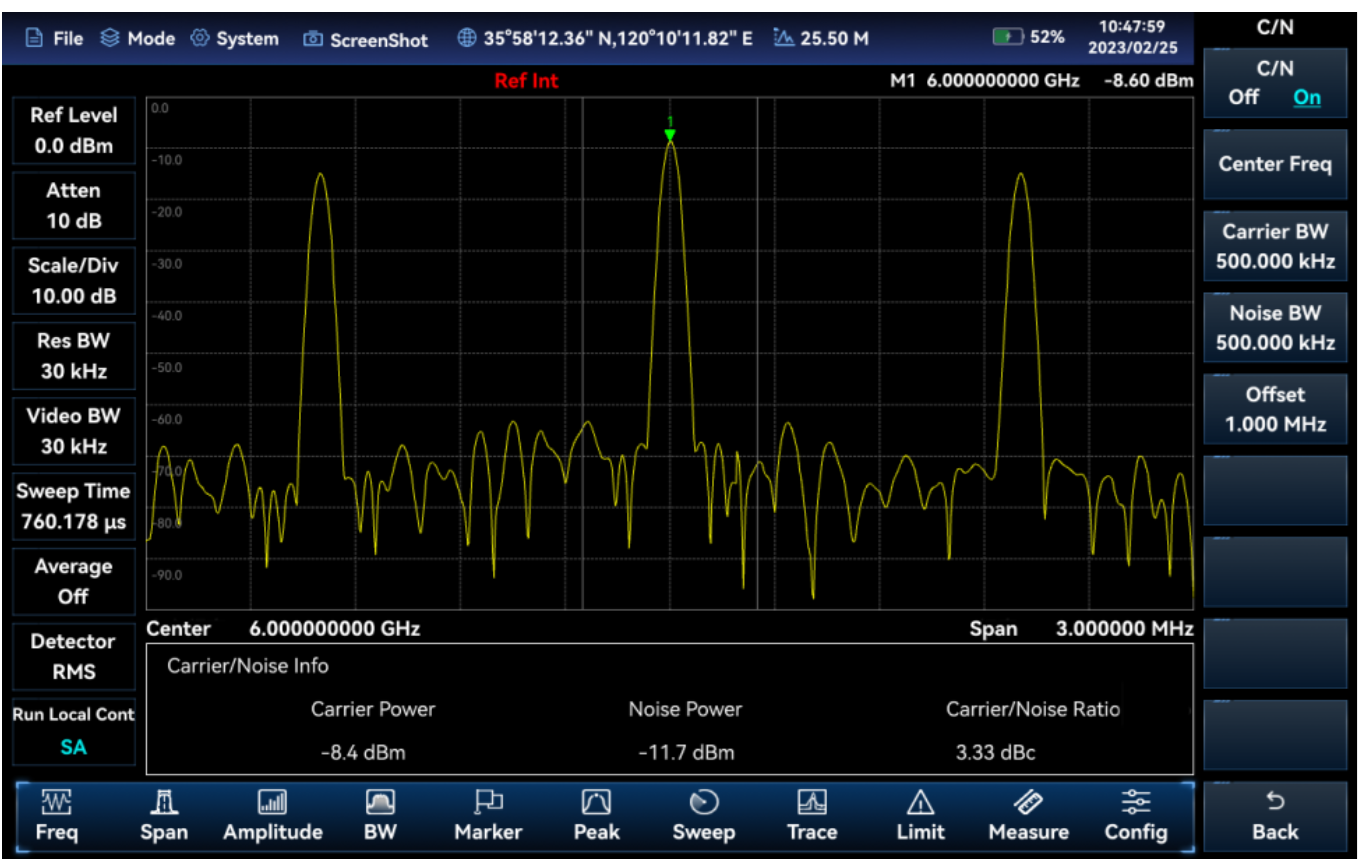Open the File menu
Image resolution: width=1360 pixels, height=863 pixels.
[55, 38]
